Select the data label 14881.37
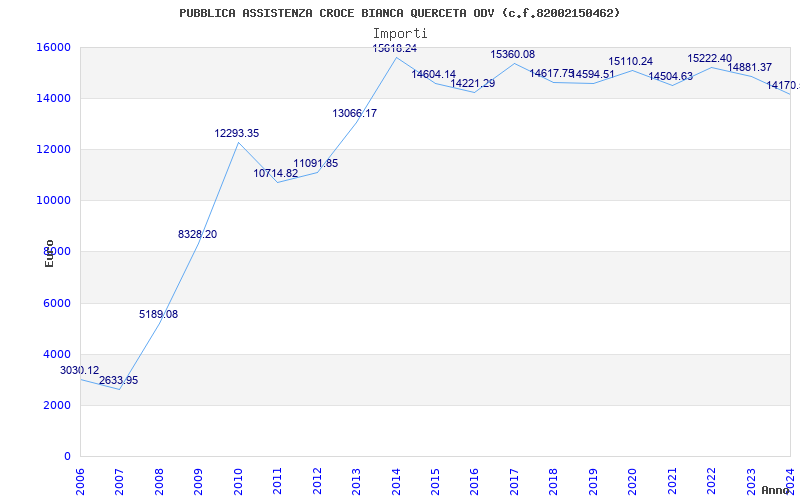 749,67
